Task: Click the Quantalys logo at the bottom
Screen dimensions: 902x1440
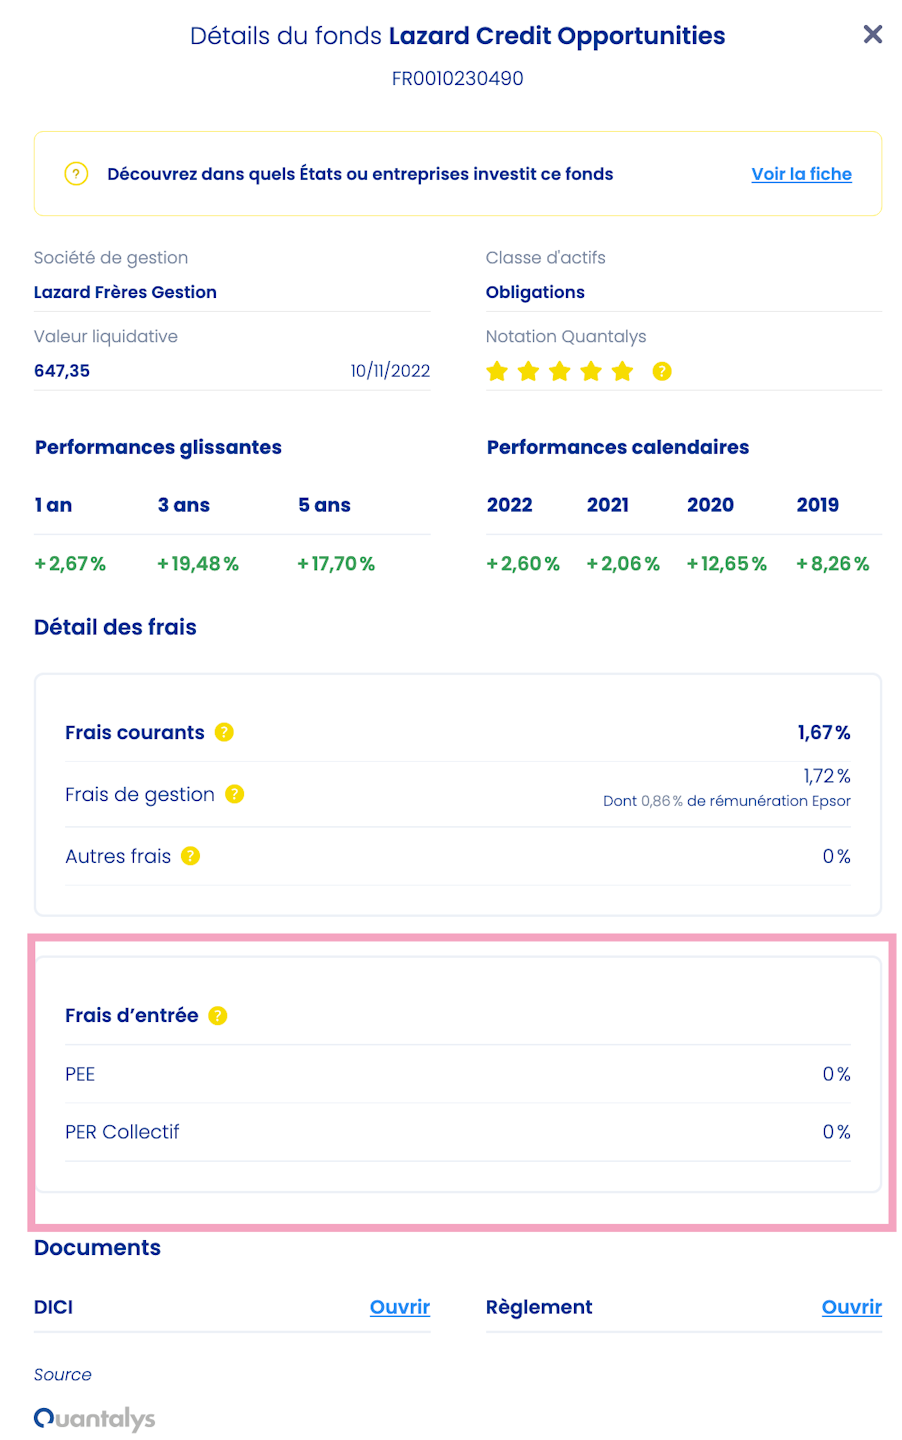Action: pos(94,1418)
